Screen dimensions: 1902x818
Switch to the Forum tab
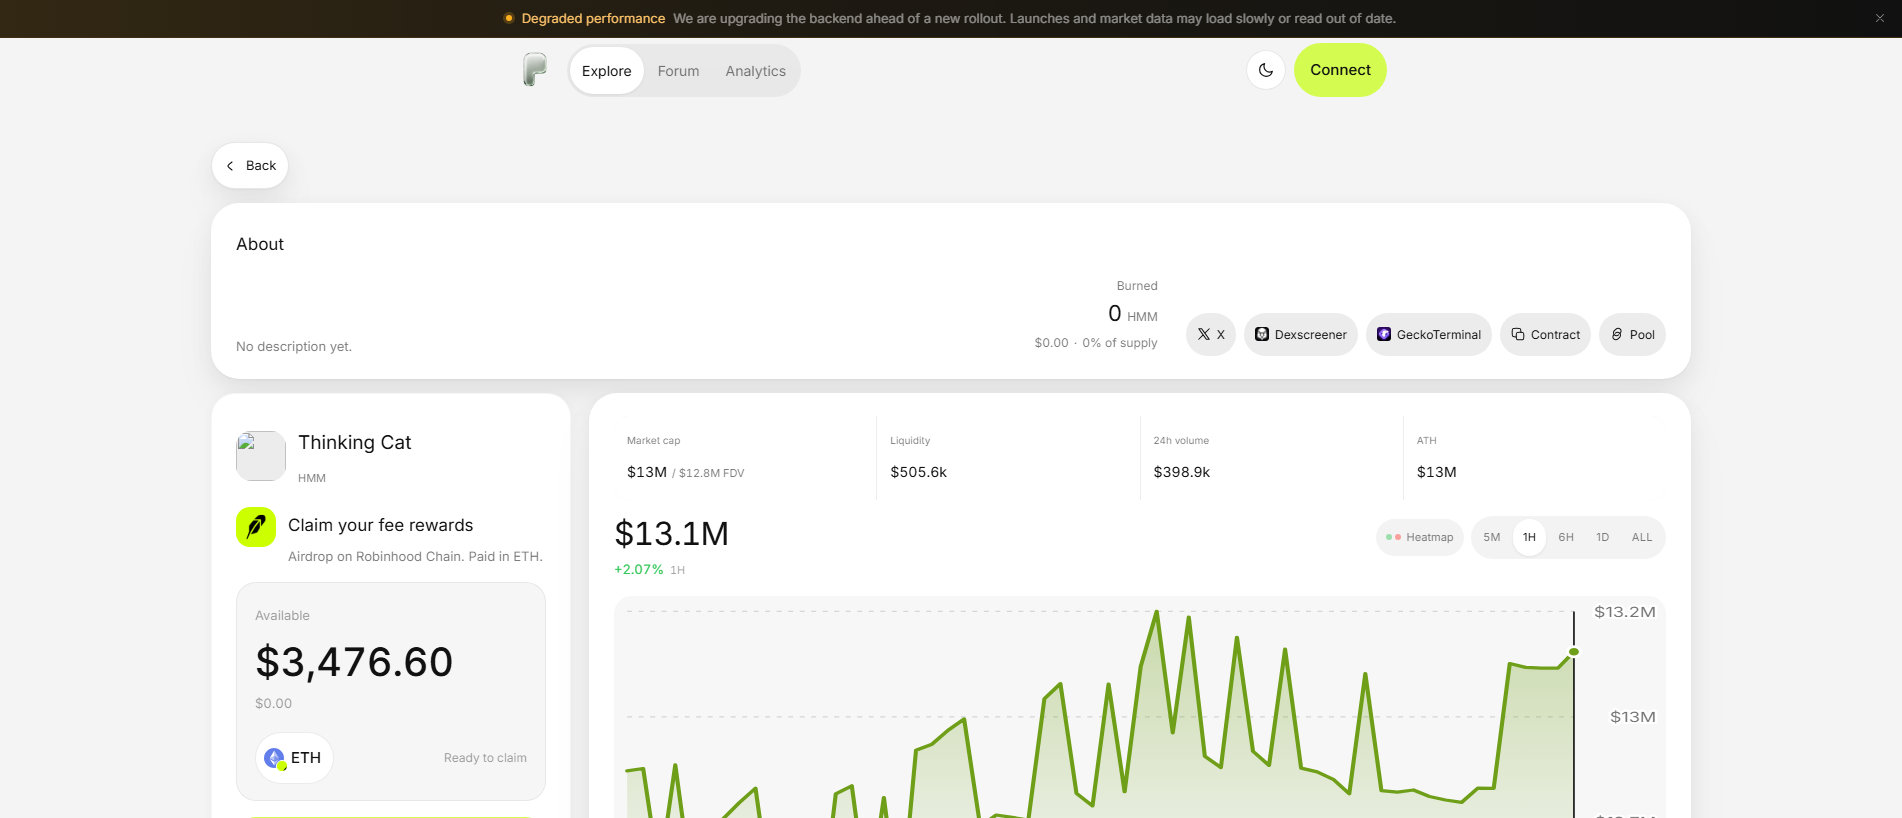pyautogui.click(x=678, y=71)
